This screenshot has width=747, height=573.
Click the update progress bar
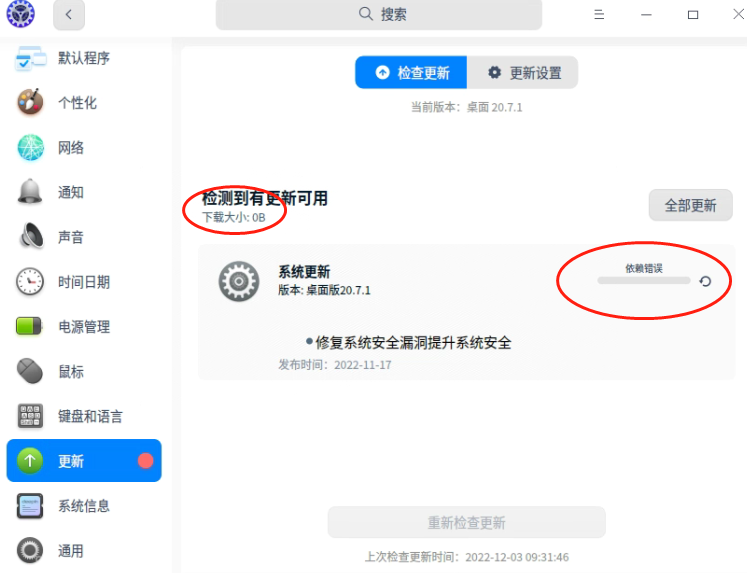click(x=644, y=281)
